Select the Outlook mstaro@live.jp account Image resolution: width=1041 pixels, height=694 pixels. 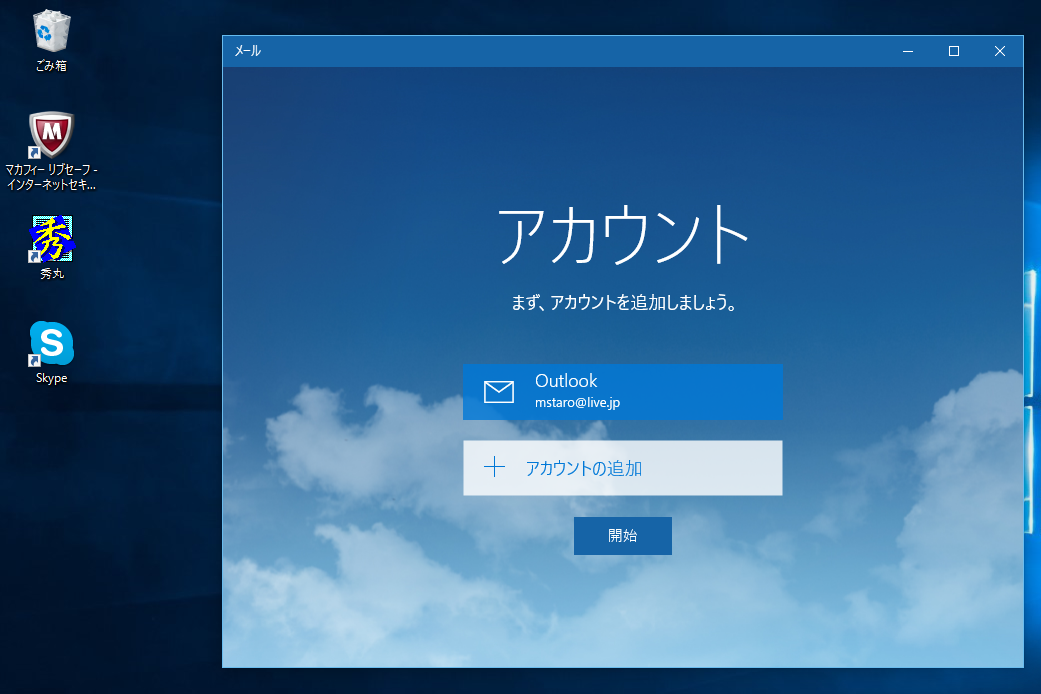(623, 391)
